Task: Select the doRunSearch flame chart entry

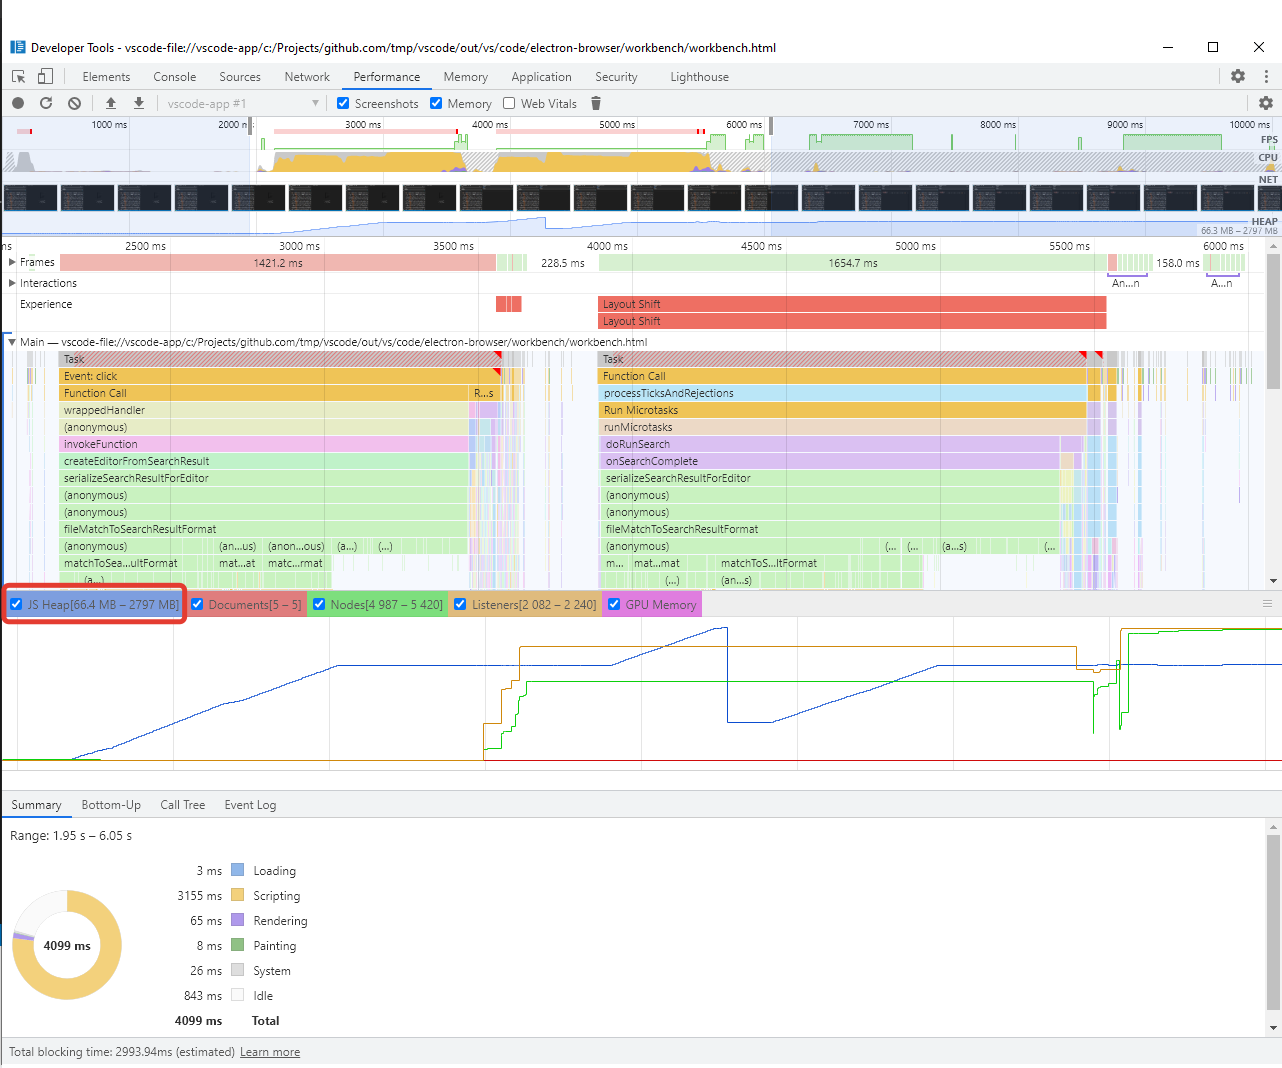Action: pyautogui.click(x=830, y=444)
